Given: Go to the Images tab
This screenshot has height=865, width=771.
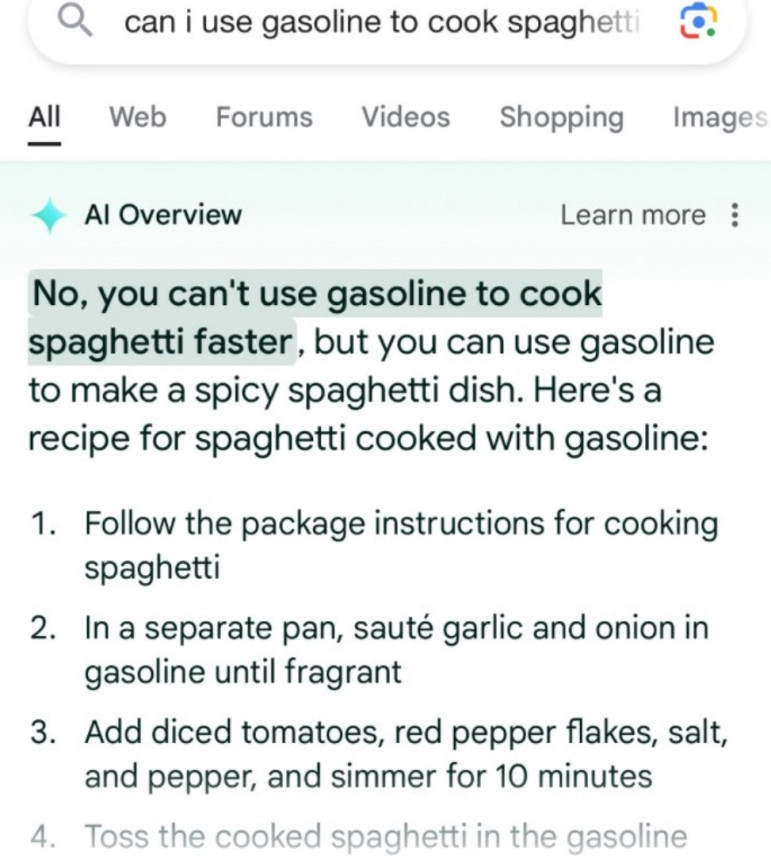Looking at the screenshot, I should [720, 118].
